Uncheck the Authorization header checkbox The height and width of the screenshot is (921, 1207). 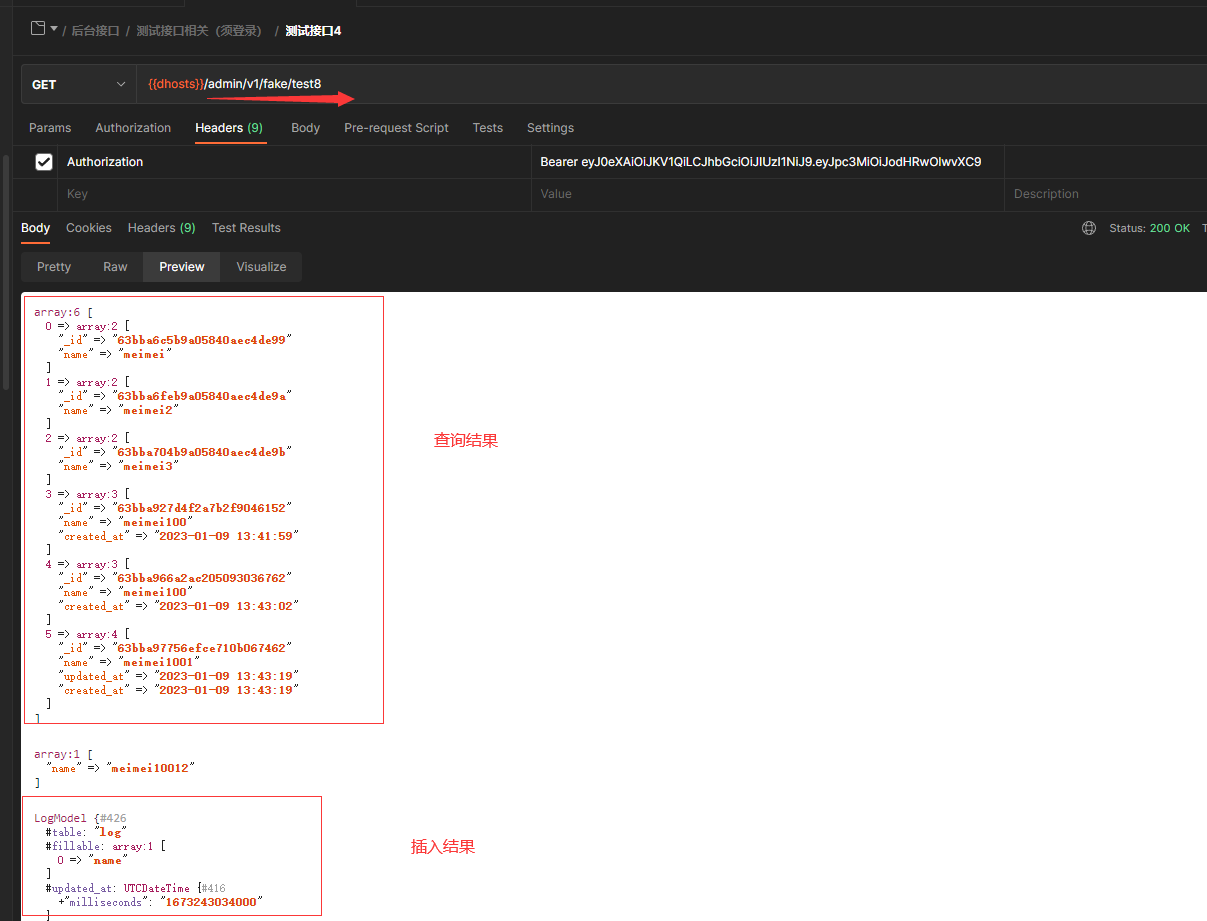tap(44, 162)
